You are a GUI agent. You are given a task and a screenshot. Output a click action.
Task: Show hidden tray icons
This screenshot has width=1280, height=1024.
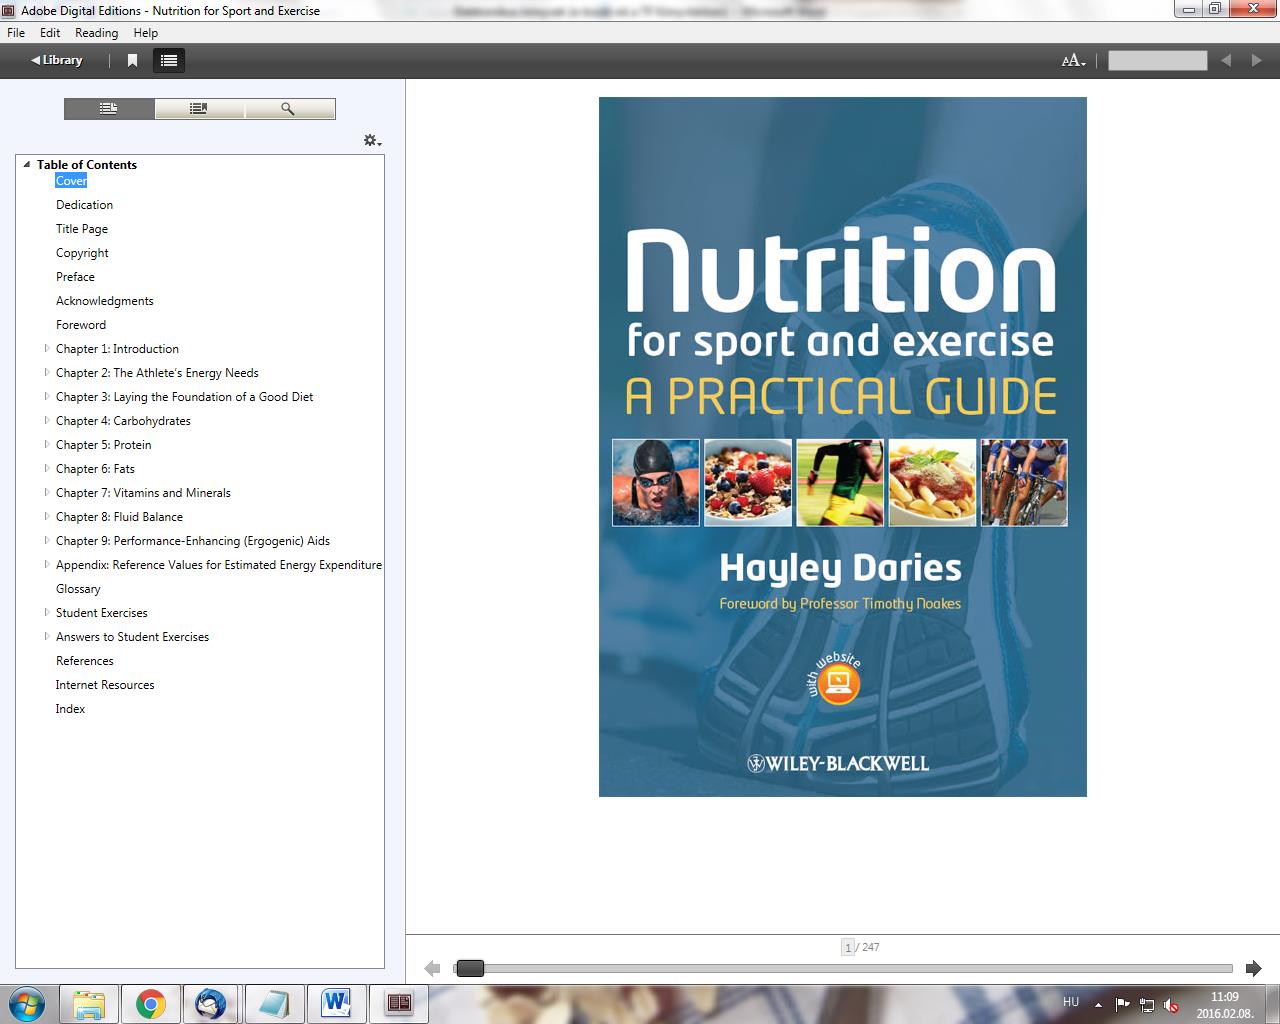coord(1098,1005)
